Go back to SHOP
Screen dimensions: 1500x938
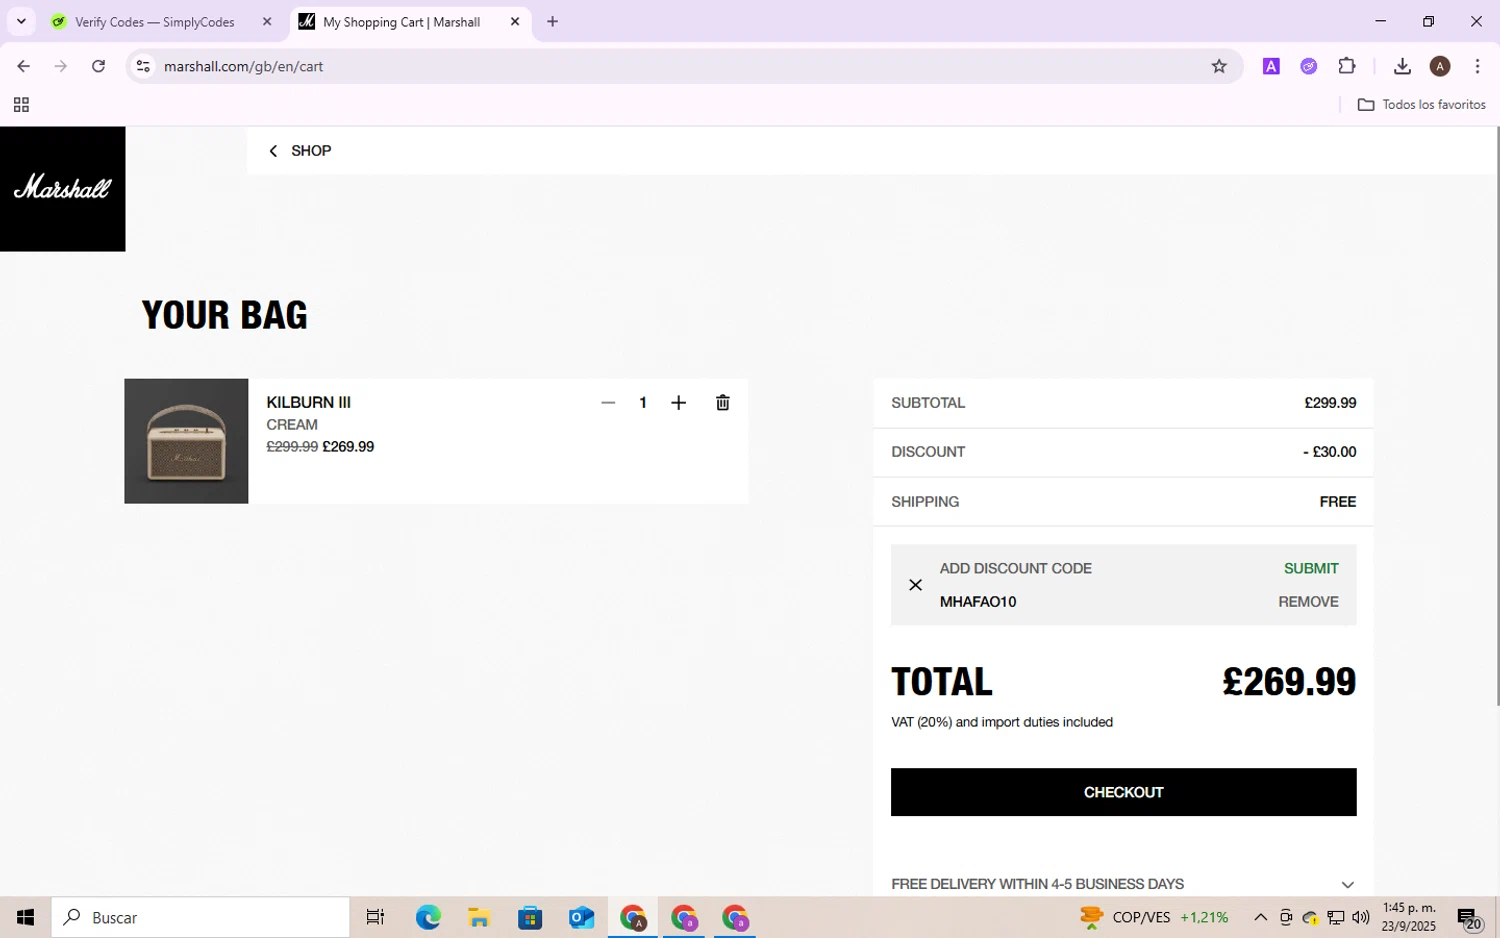(300, 151)
